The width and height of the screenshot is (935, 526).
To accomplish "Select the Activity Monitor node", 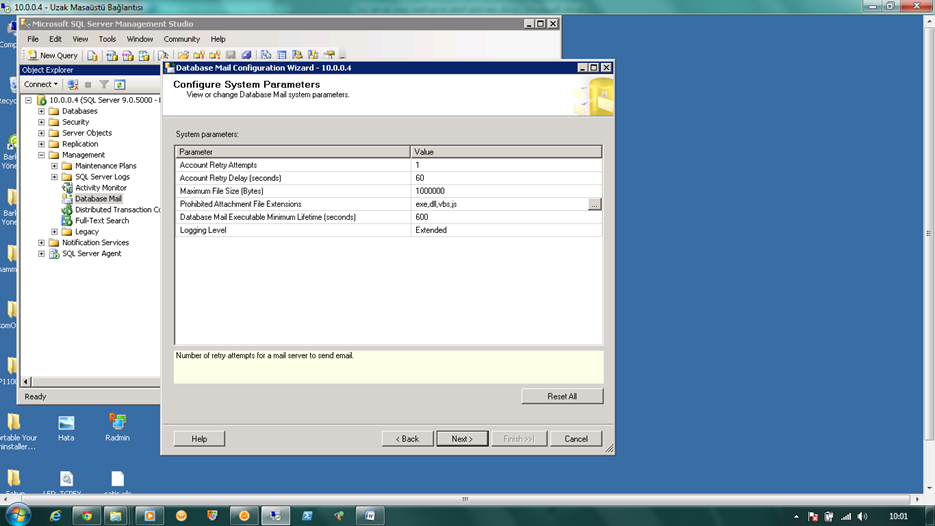I will [x=101, y=188].
